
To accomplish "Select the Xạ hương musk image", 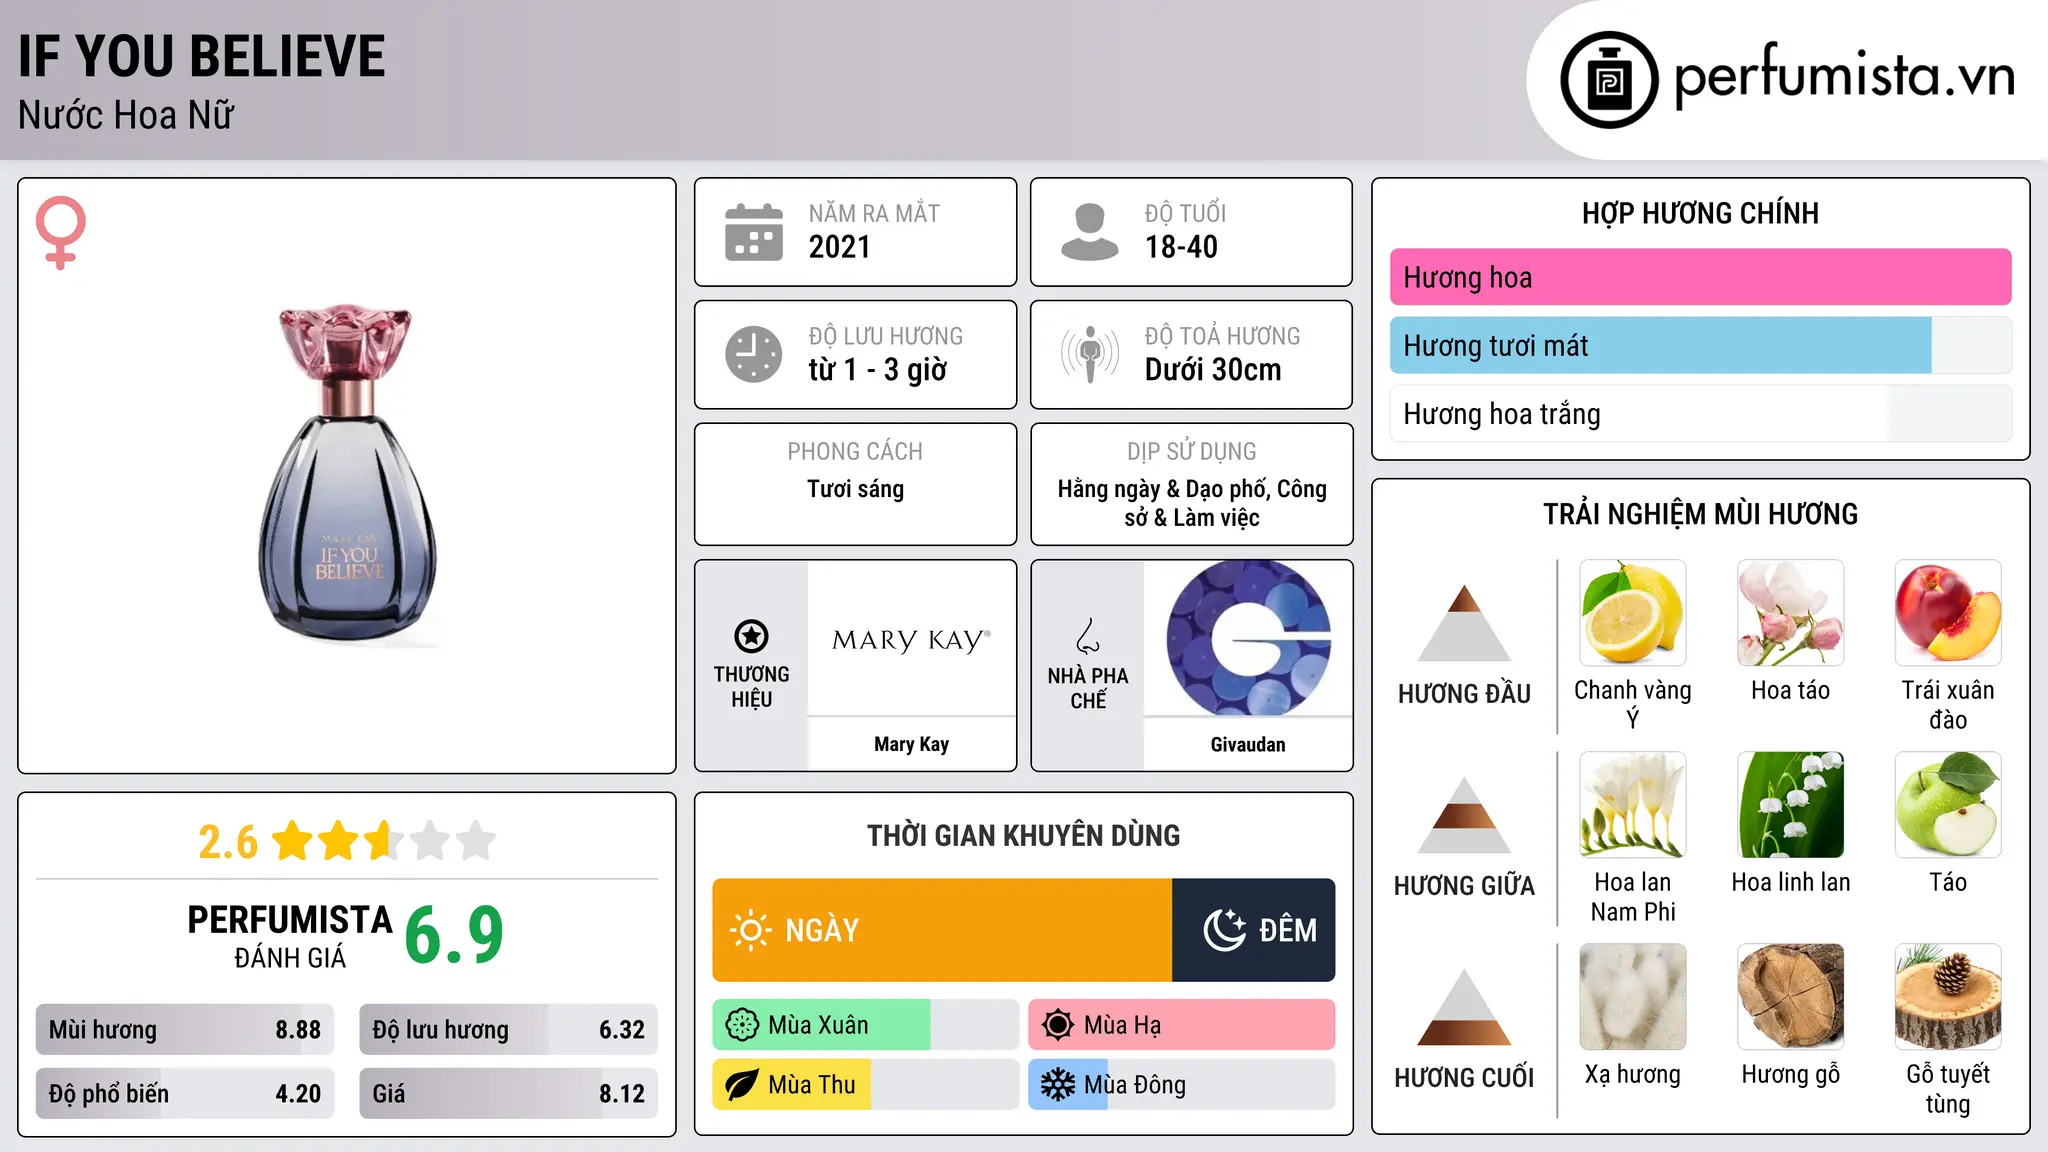I will (1633, 997).
